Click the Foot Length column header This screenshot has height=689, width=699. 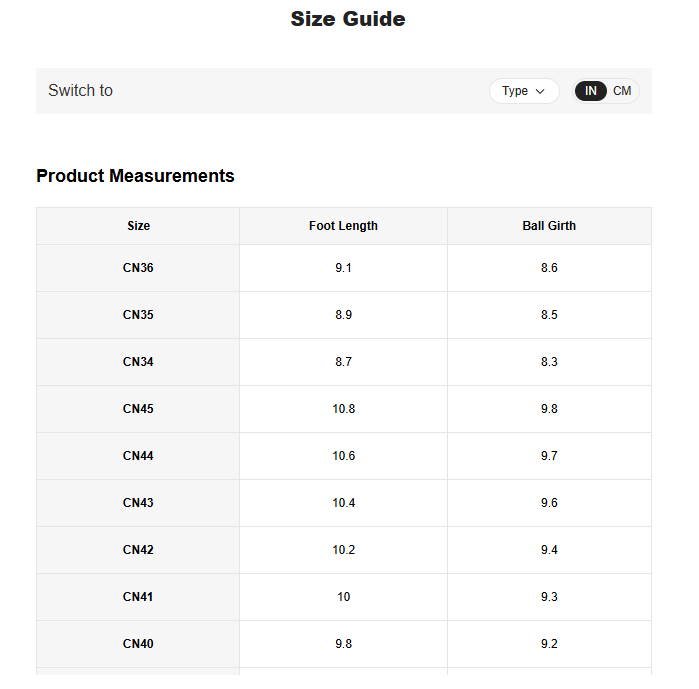[x=343, y=226]
